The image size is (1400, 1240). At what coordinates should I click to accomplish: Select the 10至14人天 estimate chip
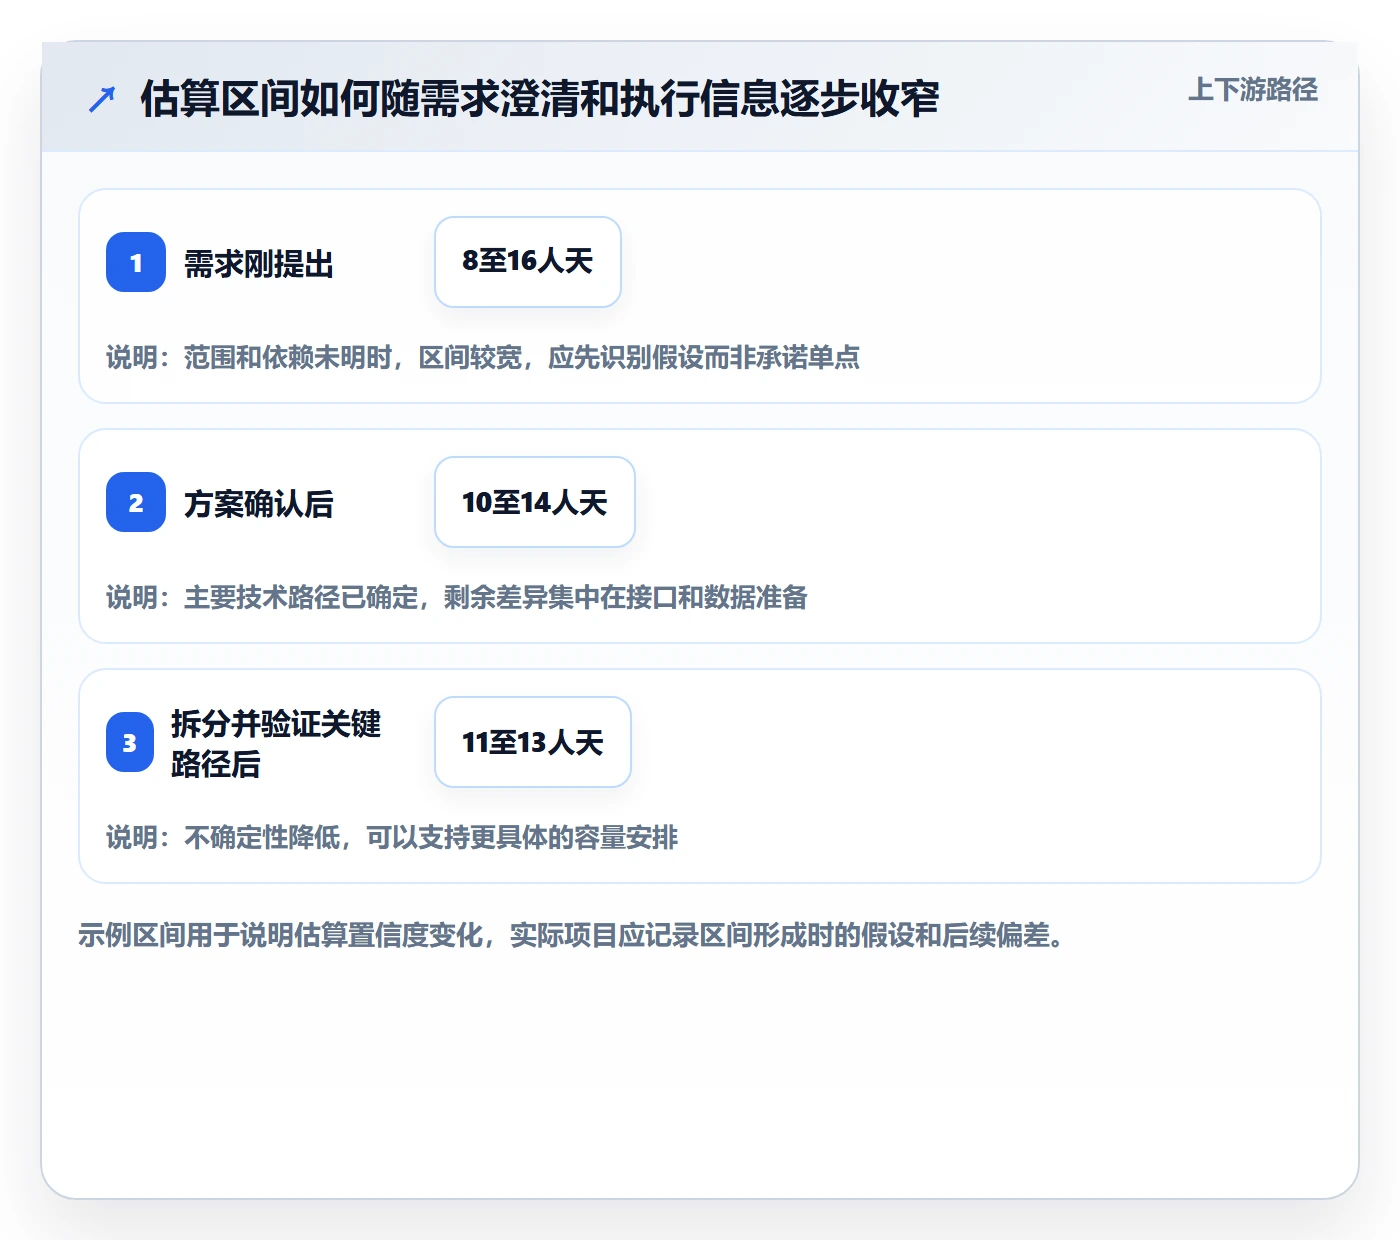point(535,502)
